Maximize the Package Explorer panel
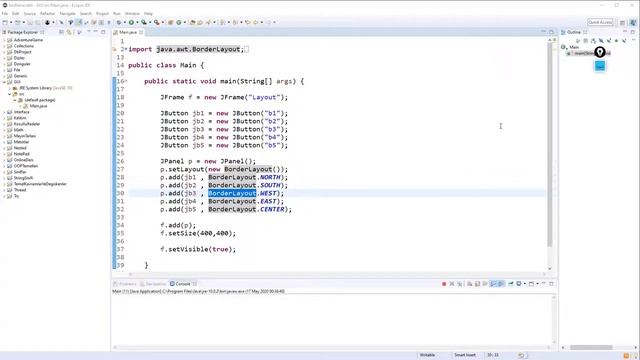This screenshot has height=360, width=640. point(103,32)
